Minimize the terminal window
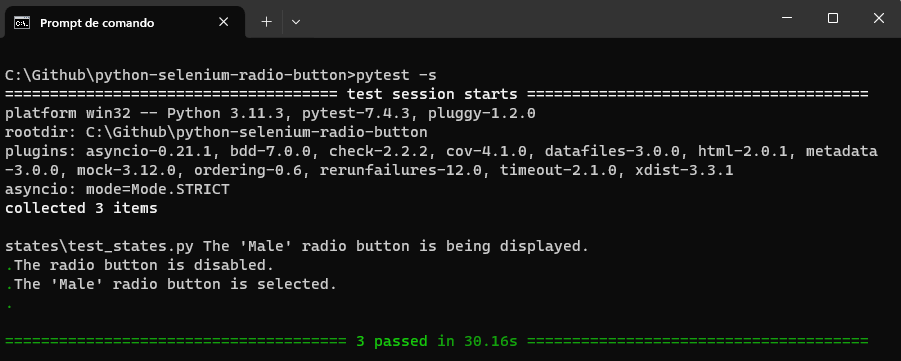The image size is (901, 361). pos(787,18)
